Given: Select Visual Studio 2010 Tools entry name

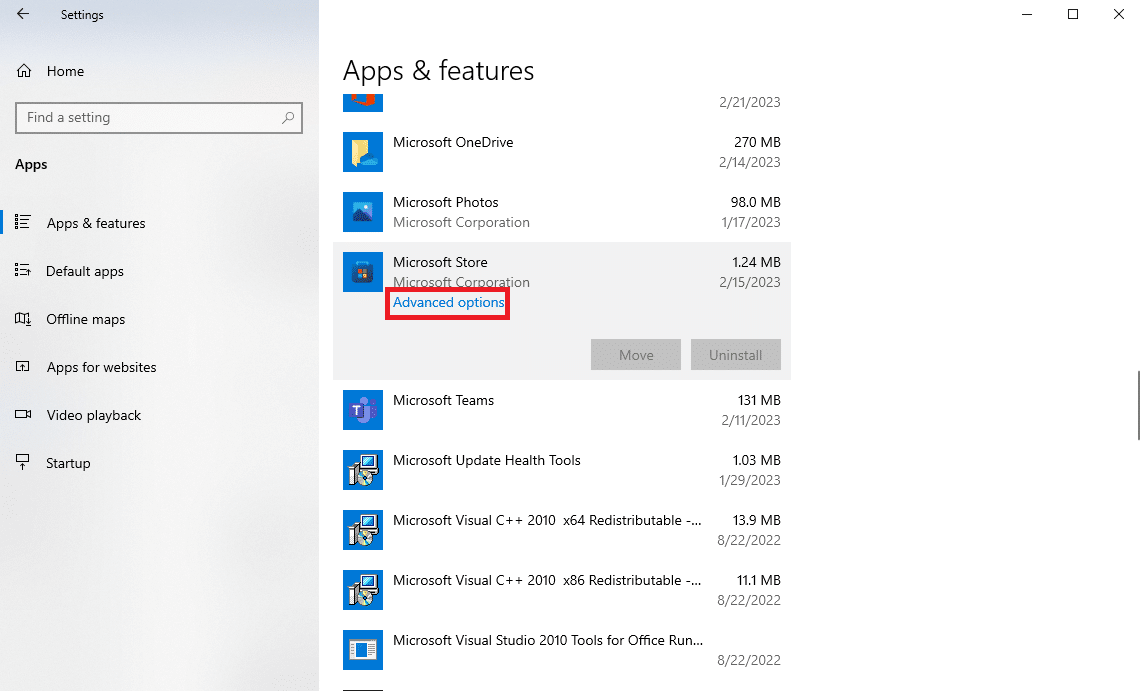Looking at the screenshot, I should 548,640.
